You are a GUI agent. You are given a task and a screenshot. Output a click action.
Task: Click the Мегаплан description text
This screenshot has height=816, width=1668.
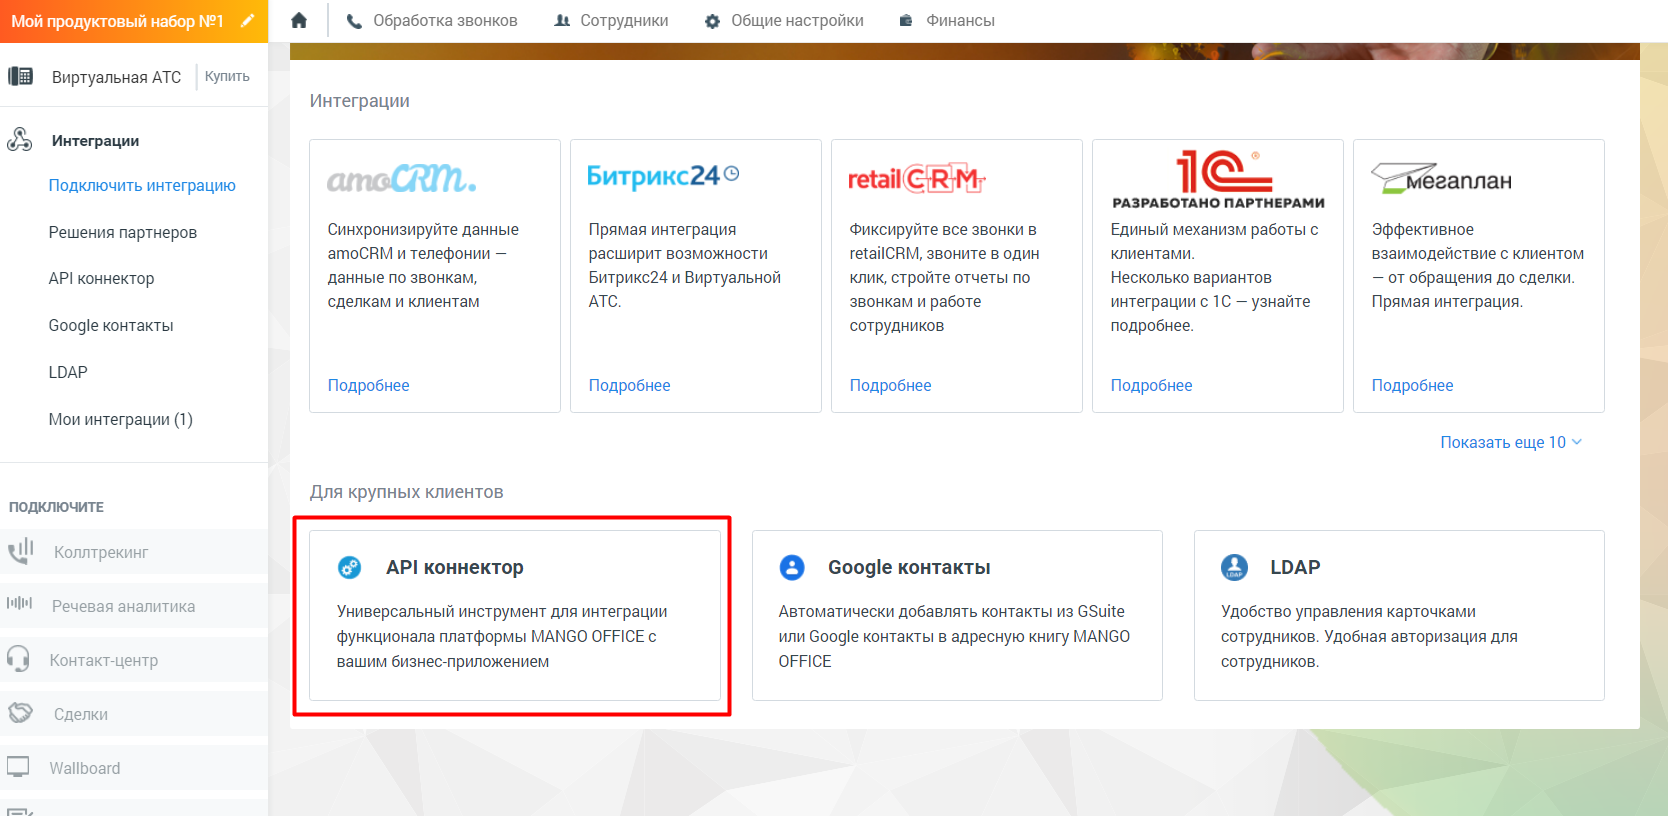coord(1477,265)
